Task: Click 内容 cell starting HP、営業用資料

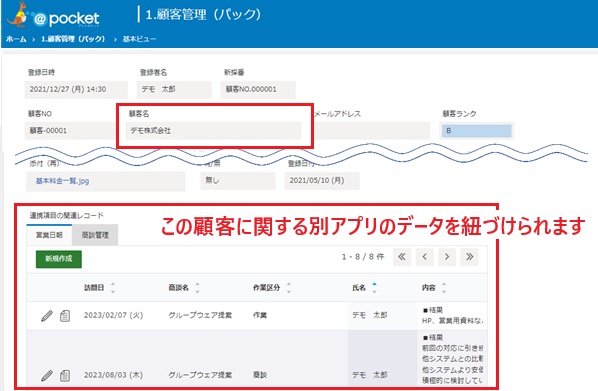Action: (x=452, y=315)
